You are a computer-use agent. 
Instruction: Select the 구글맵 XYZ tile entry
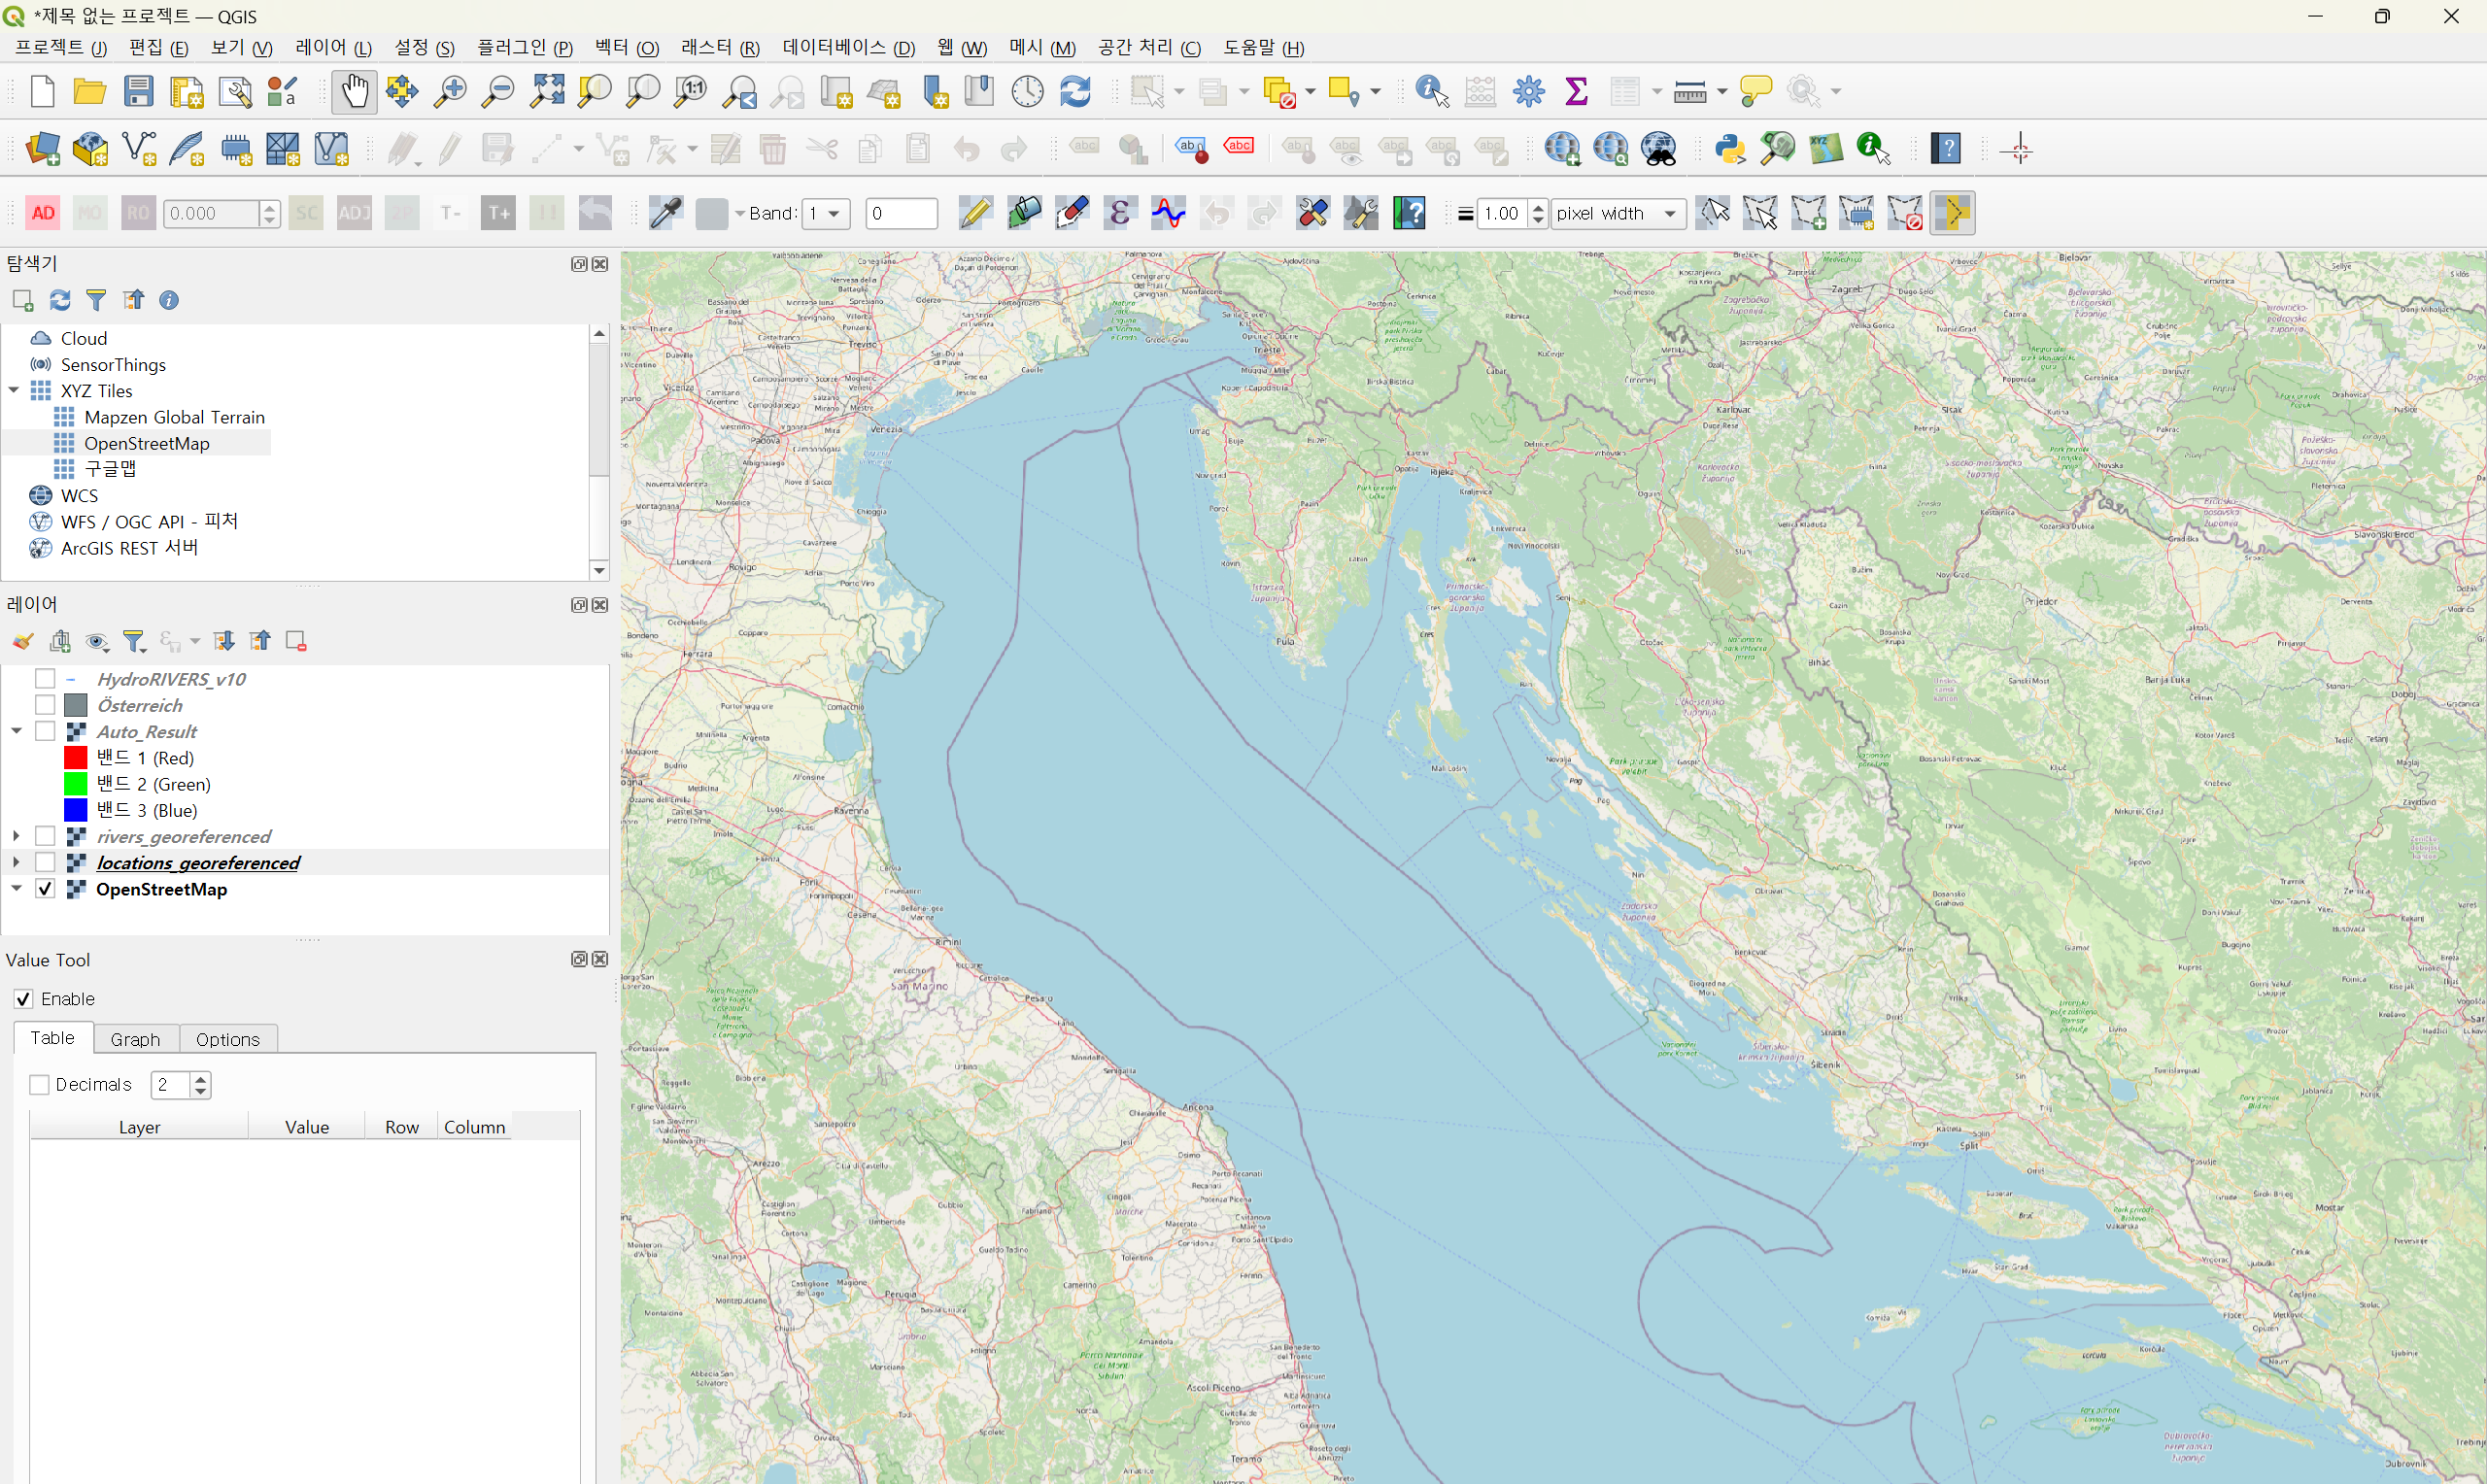pos(110,469)
